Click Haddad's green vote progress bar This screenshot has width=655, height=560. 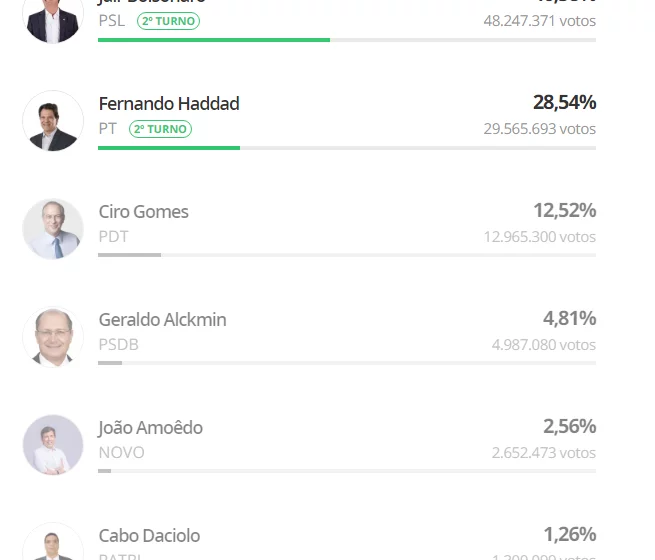(169, 148)
